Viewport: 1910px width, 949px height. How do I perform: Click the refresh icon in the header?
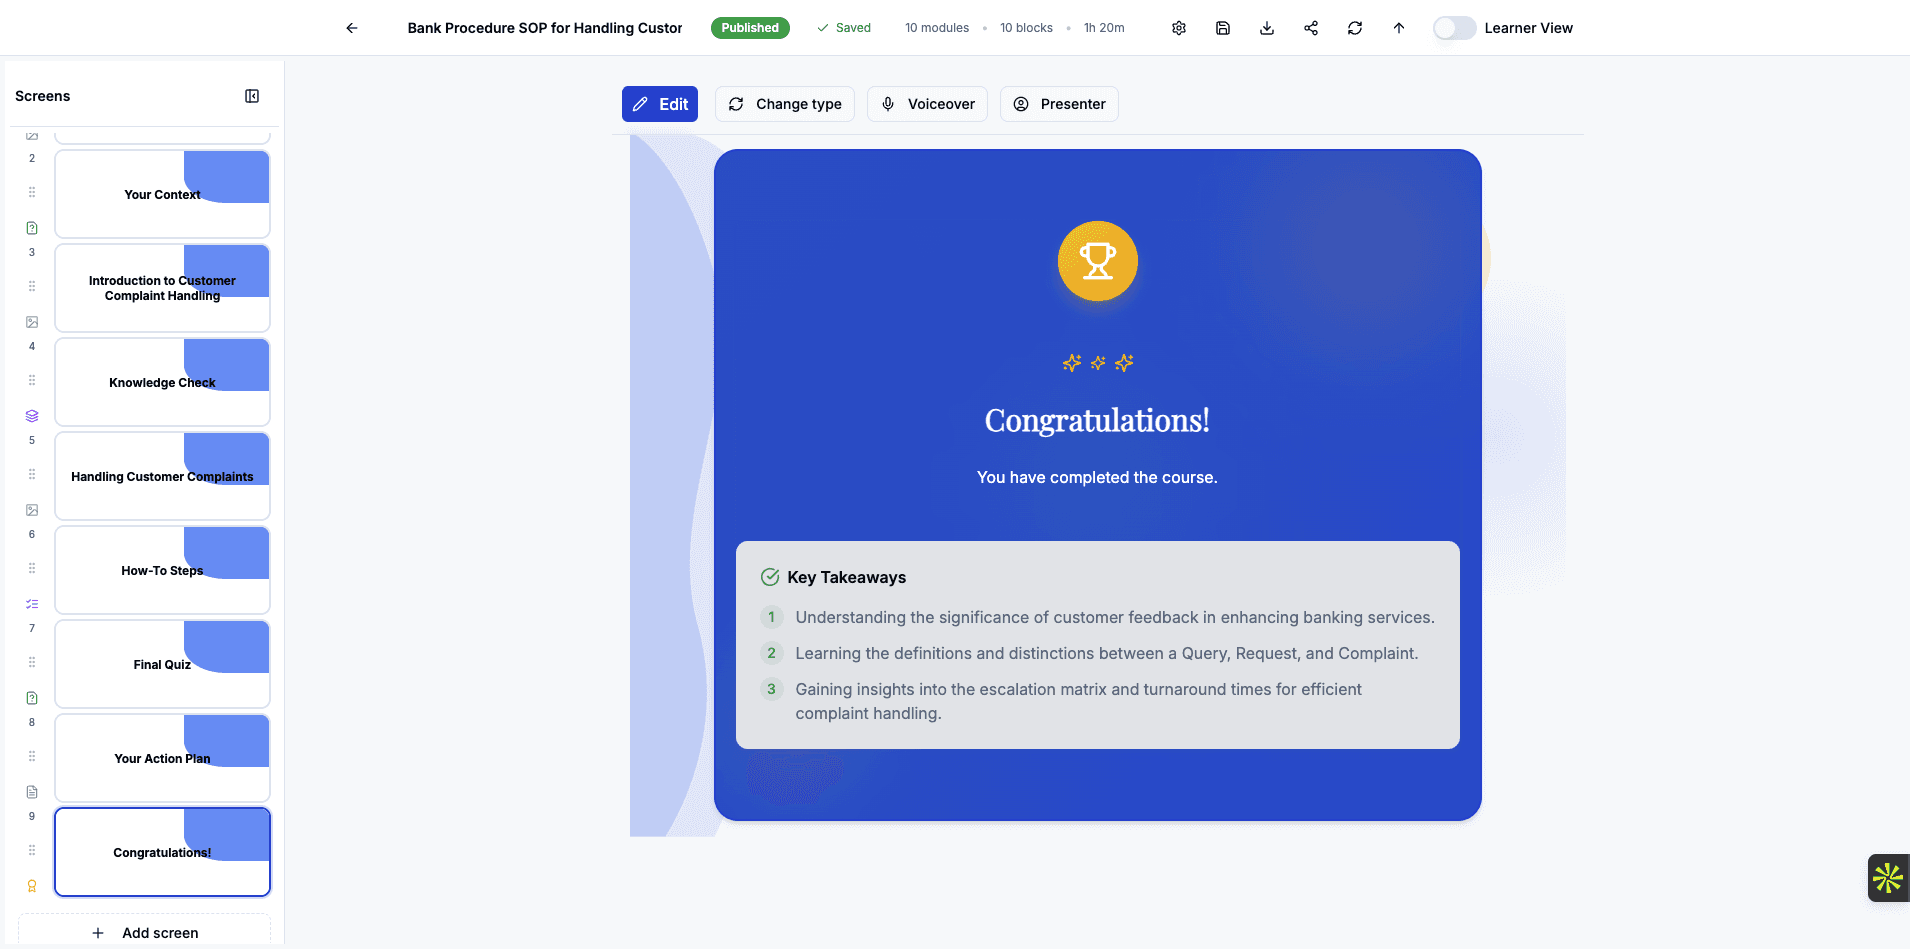click(x=1355, y=27)
